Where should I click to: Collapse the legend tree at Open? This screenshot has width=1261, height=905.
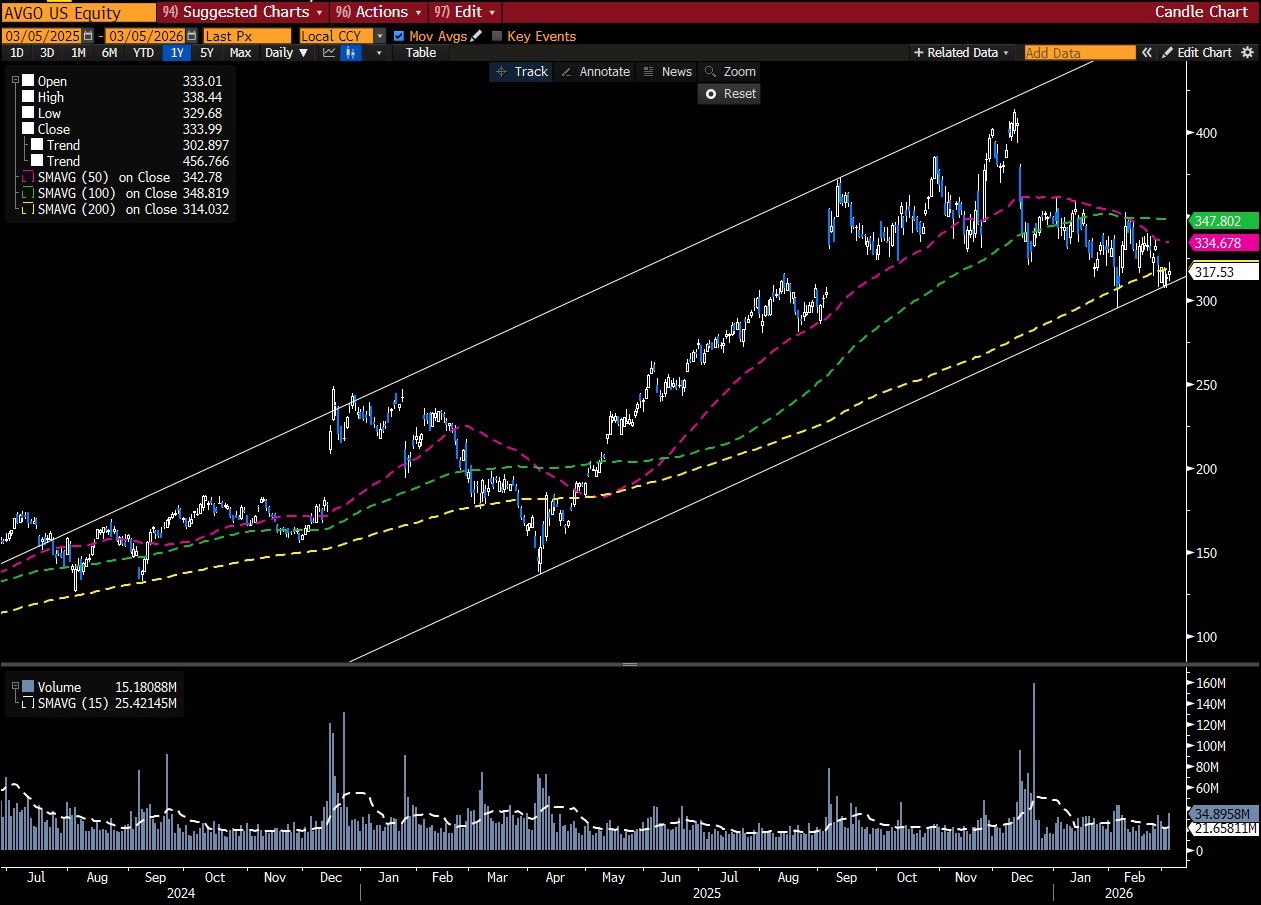tap(15, 81)
